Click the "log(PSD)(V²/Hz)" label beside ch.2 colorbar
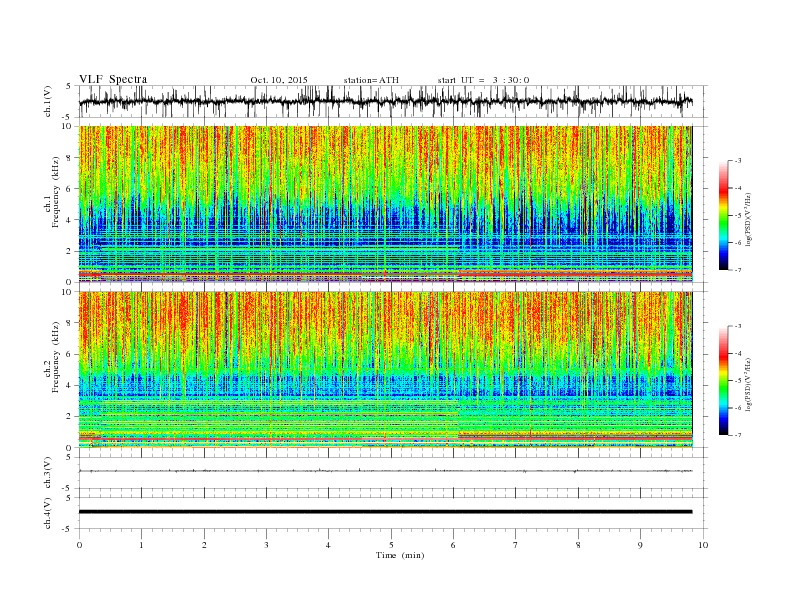Screen dimensions: 792x612 749,384
